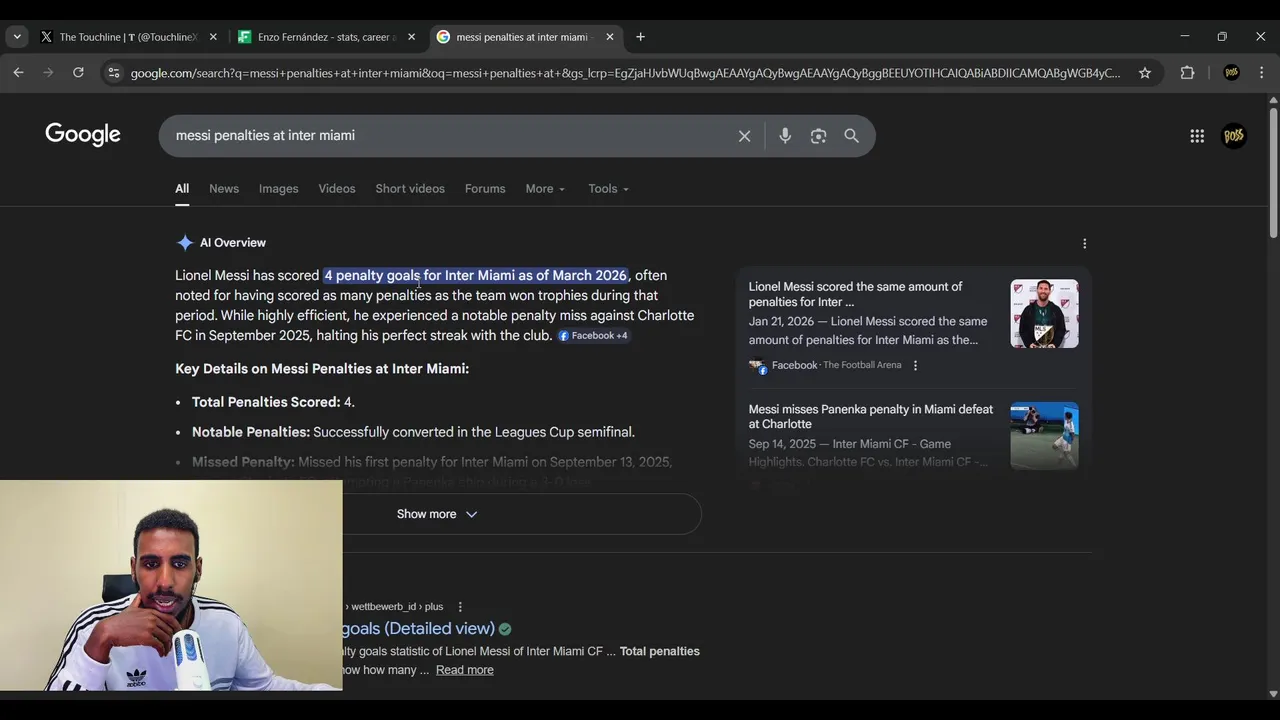Click the verified badge next to Detailed view
This screenshot has height=720, width=1280.
tap(505, 629)
